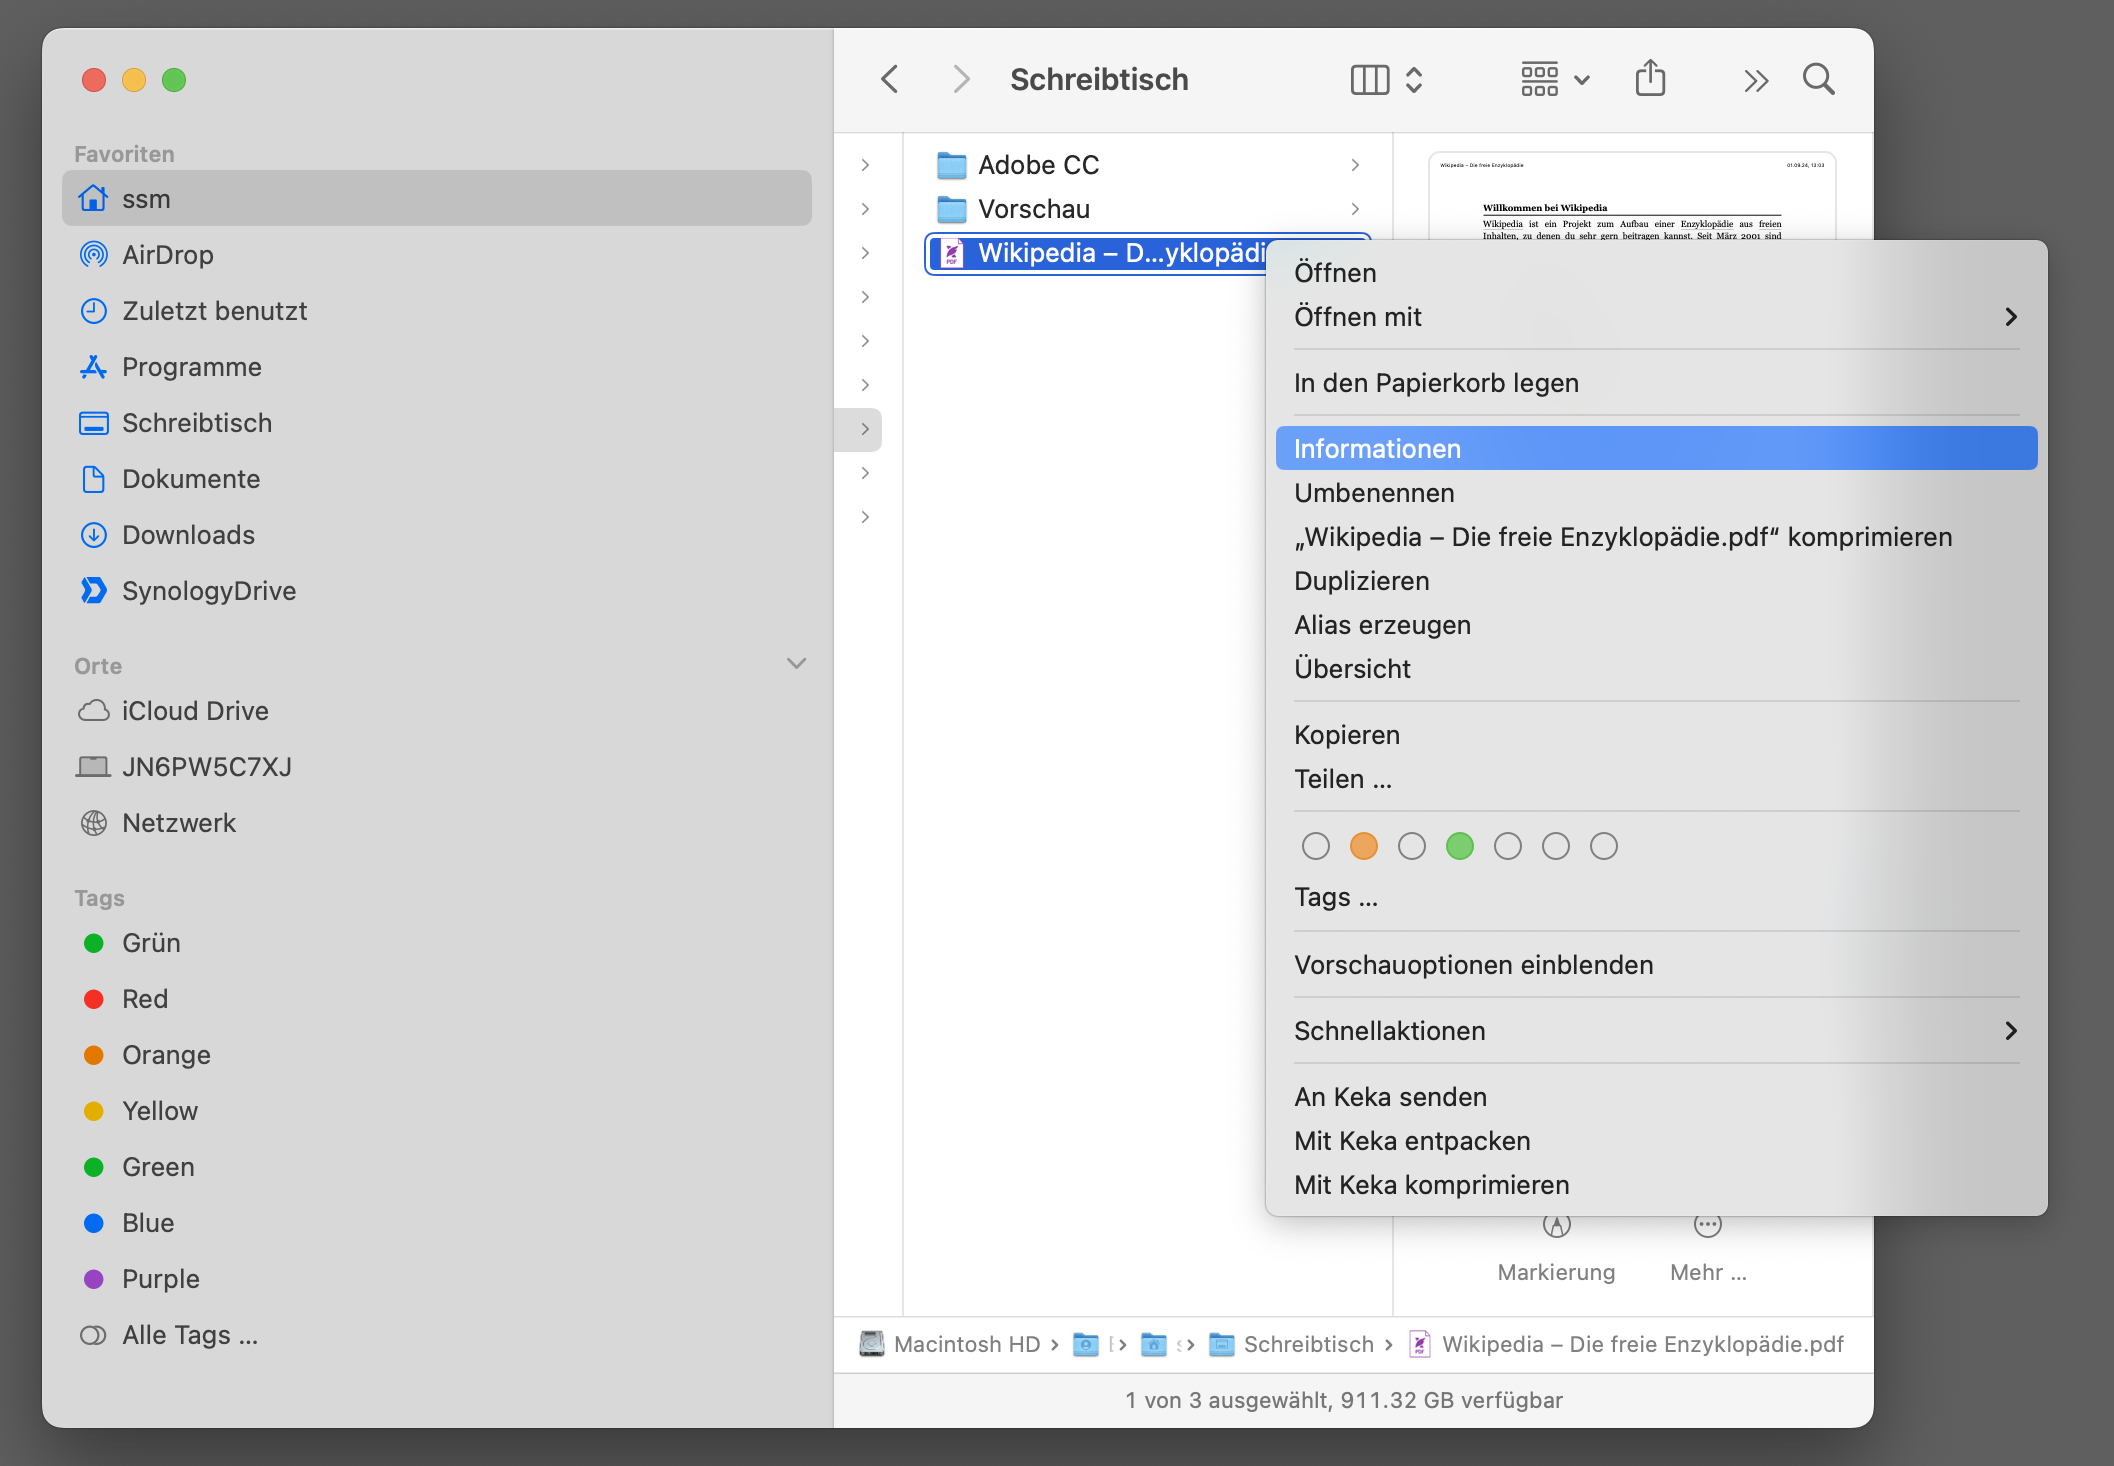The width and height of the screenshot is (2114, 1466).
Task: Click the double-chevron toolbar overflow icon
Action: [x=1755, y=80]
